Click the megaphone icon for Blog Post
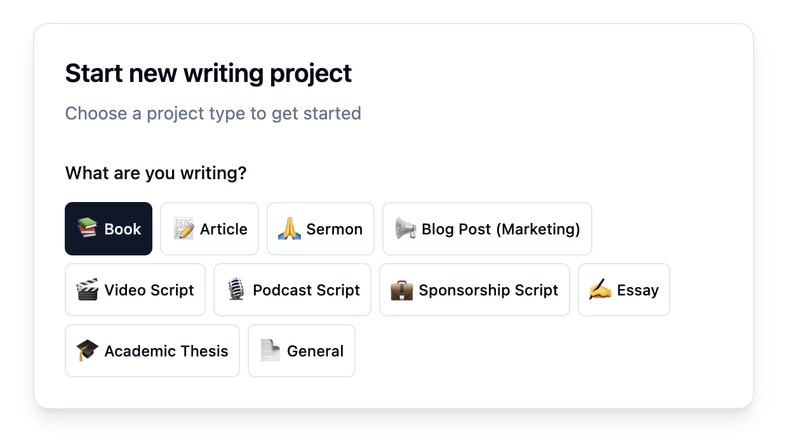The height and width of the screenshot is (446, 800). click(405, 229)
